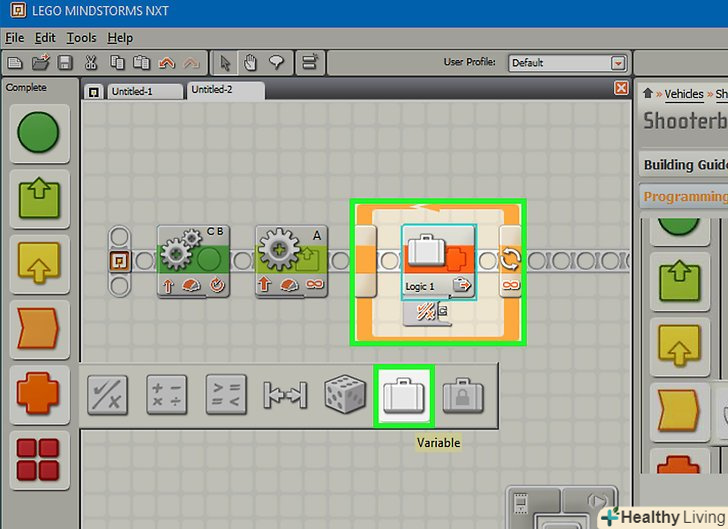Open the Flow palette in Complete sidebar
Screen dimensions: 728x529
click(39, 329)
